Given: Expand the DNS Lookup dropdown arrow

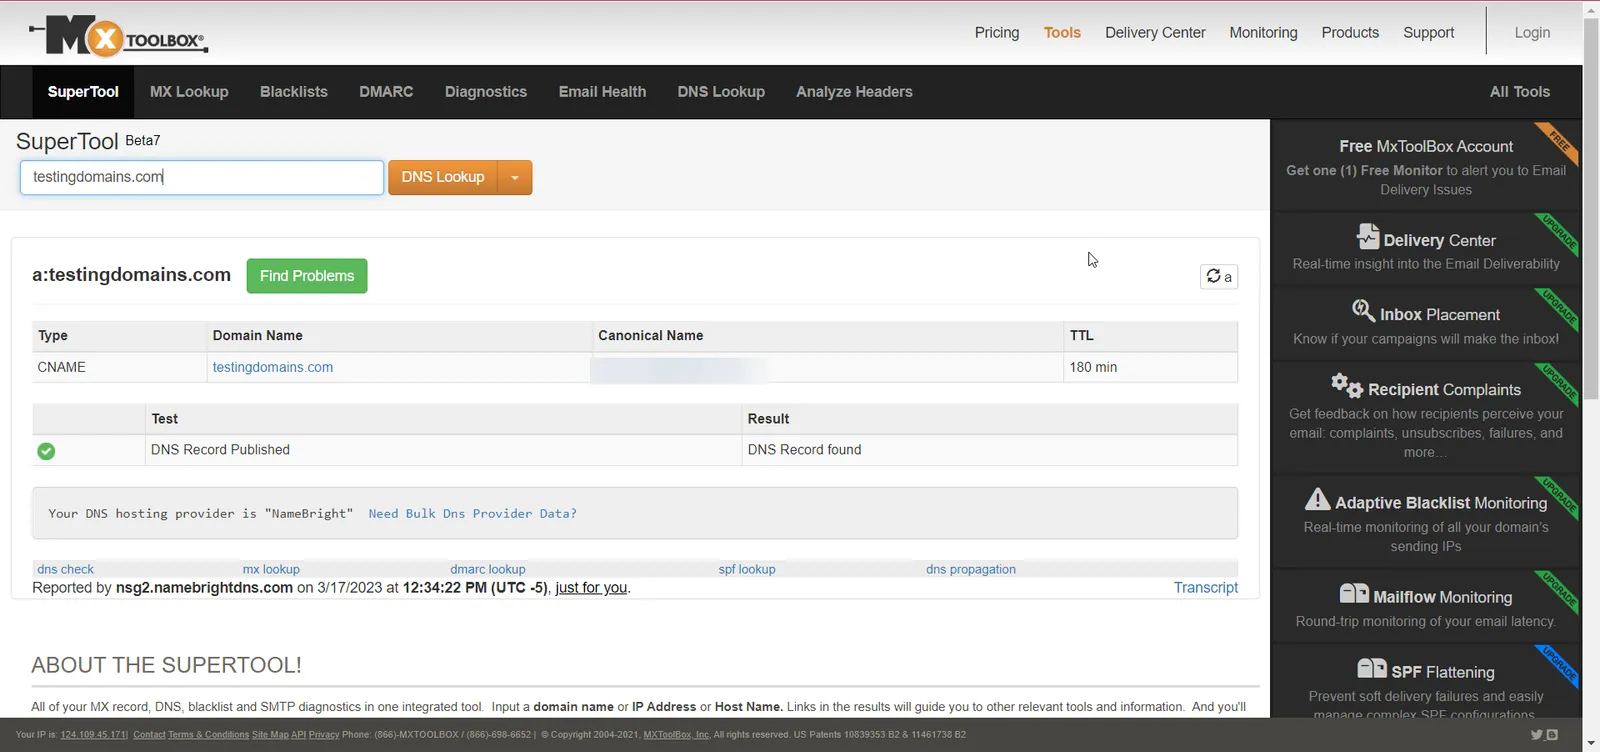Looking at the screenshot, I should (515, 178).
